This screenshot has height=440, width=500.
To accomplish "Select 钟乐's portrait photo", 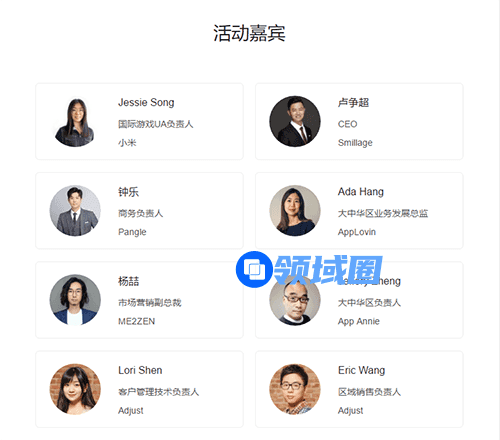I will coord(75,211).
